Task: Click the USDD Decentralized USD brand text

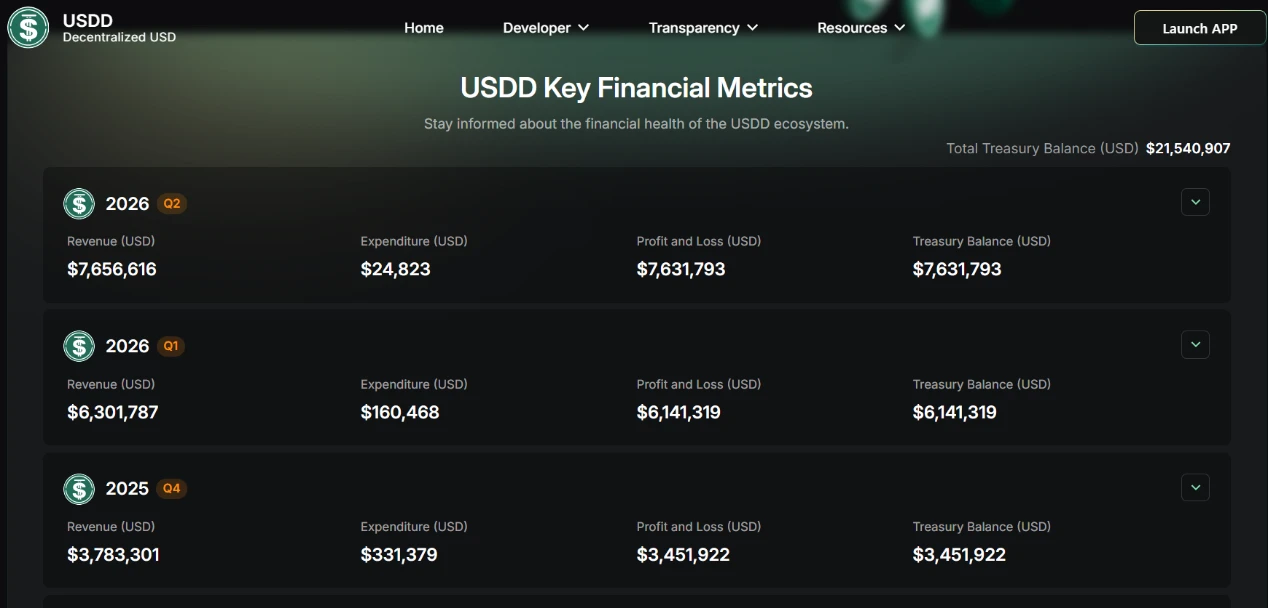Action: tap(119, 28)
